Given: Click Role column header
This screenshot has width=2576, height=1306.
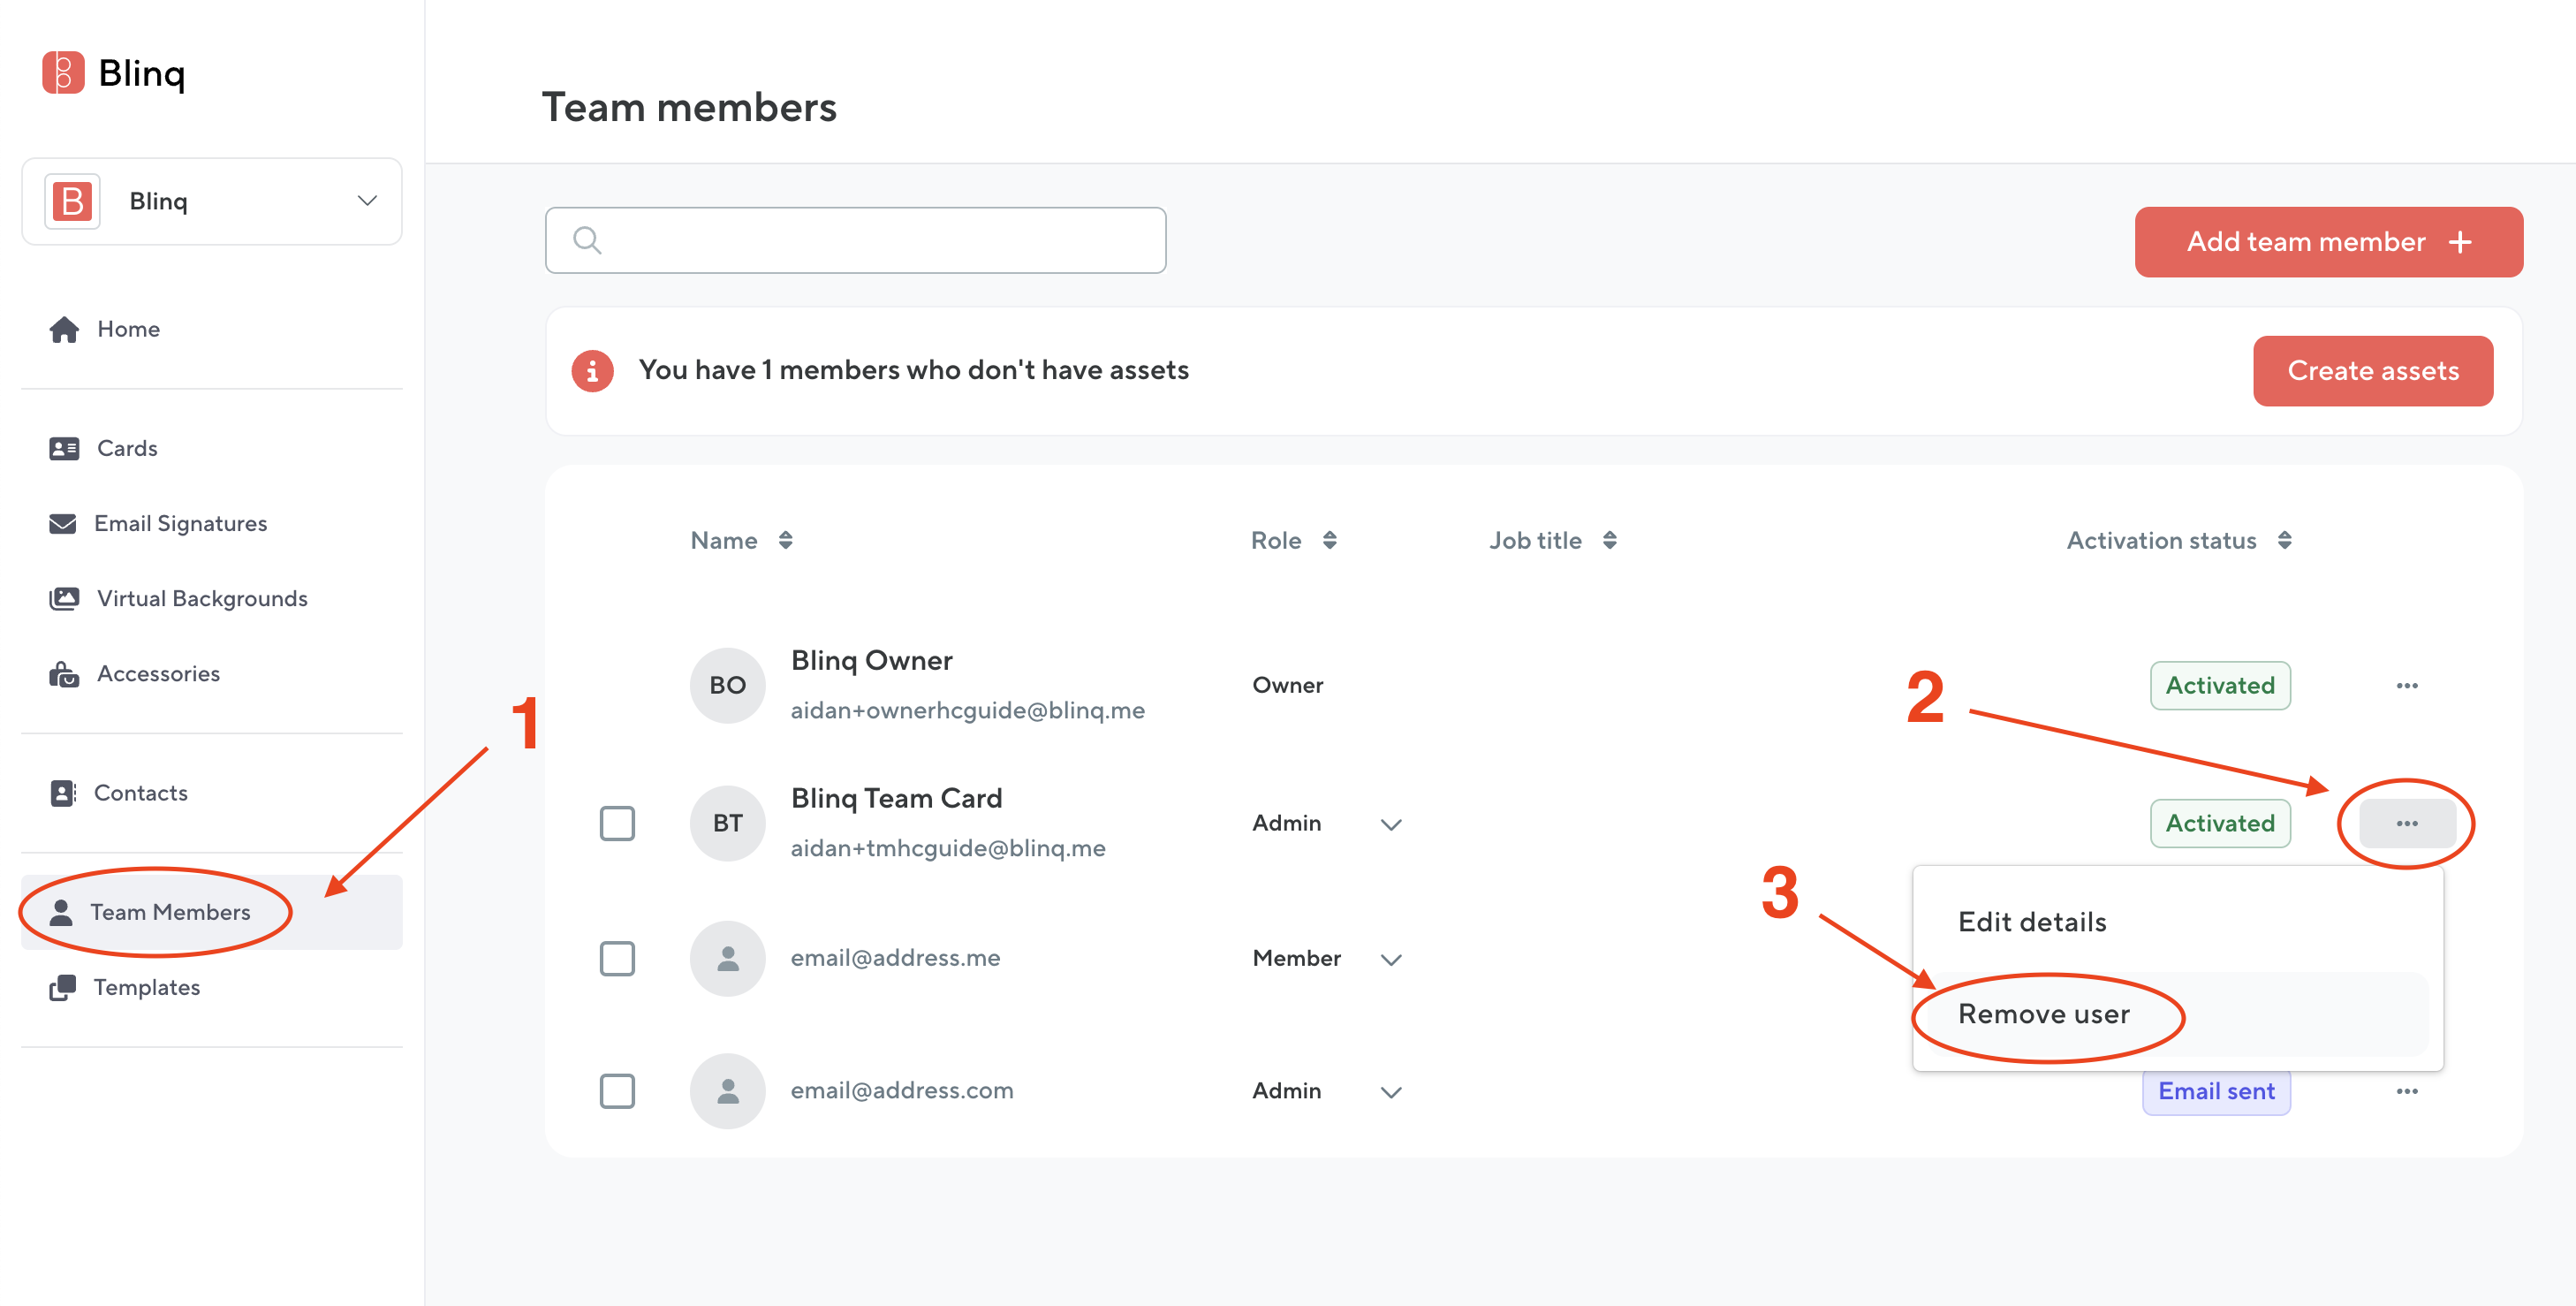Looking at the screenshot, I should pos(1276,541).
